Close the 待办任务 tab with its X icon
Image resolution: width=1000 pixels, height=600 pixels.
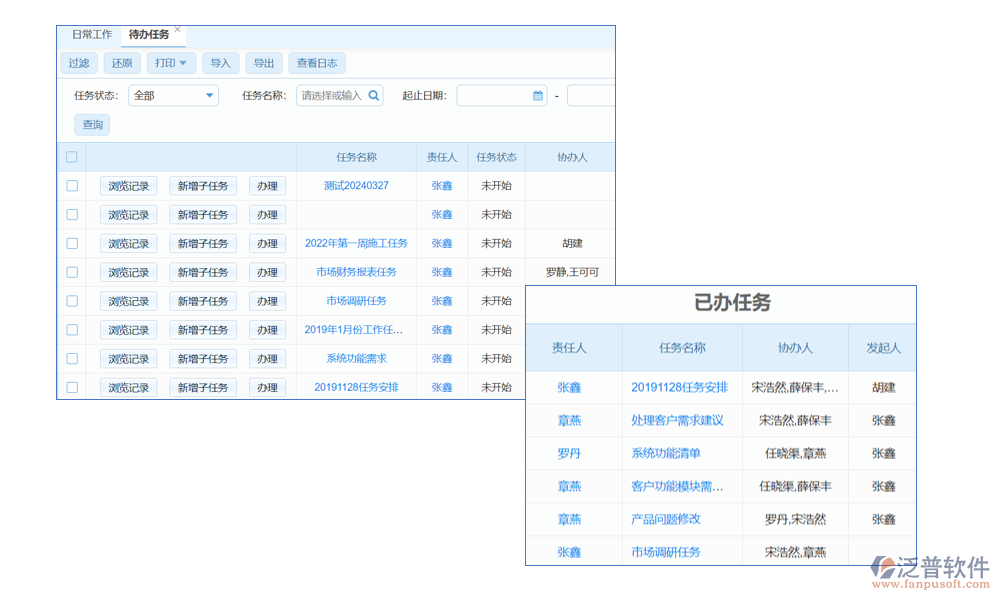click(178, 30)
